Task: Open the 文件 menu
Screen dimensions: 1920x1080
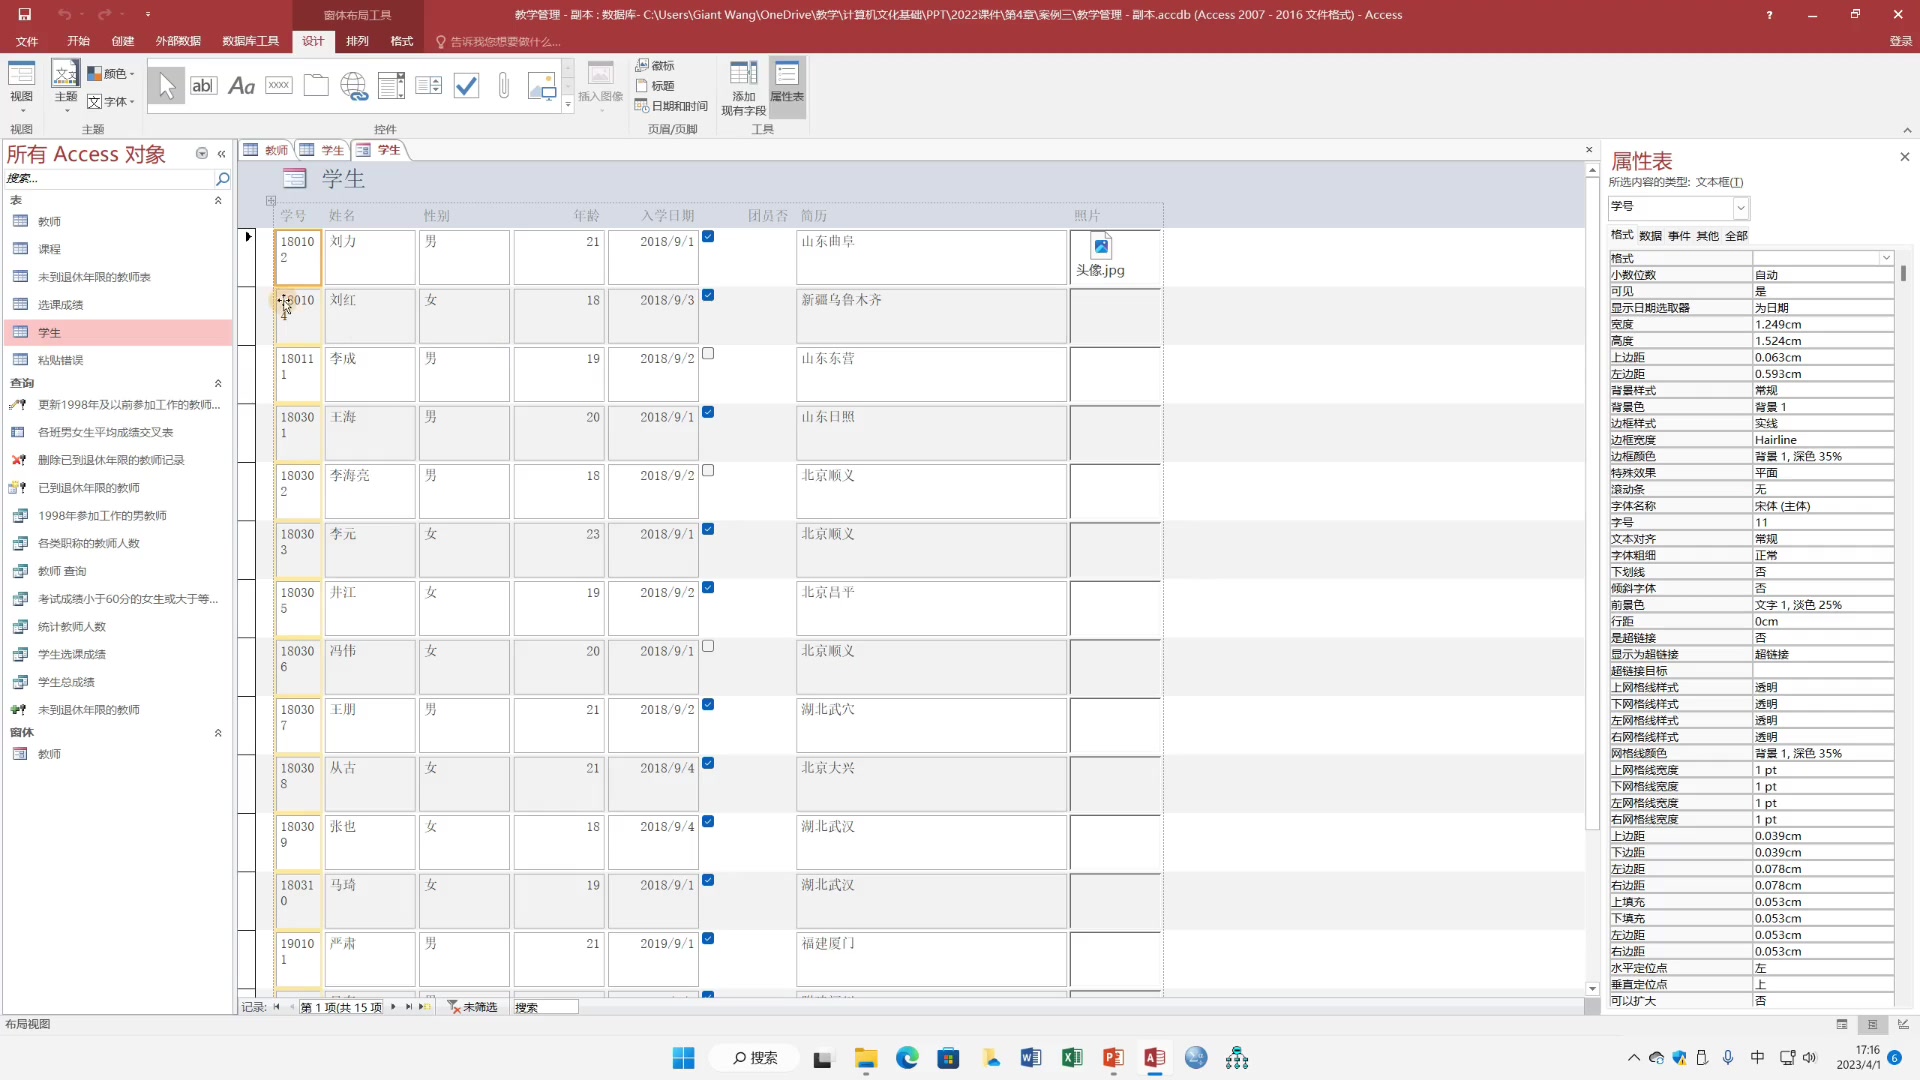Action: [x=27, y=41]
